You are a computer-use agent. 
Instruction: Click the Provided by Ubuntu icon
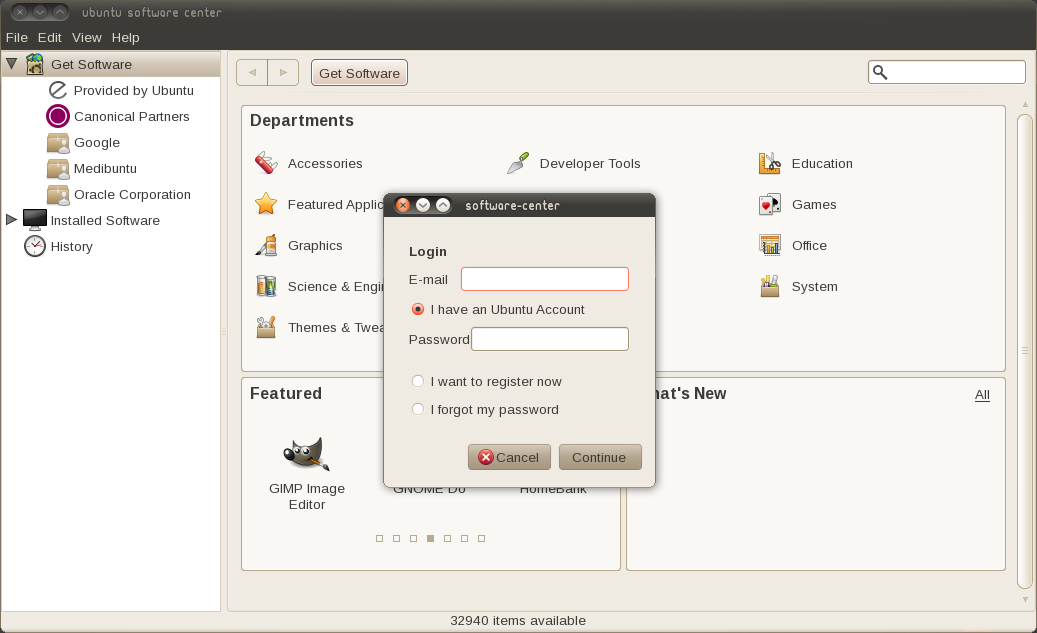click(x=58, y=90)
